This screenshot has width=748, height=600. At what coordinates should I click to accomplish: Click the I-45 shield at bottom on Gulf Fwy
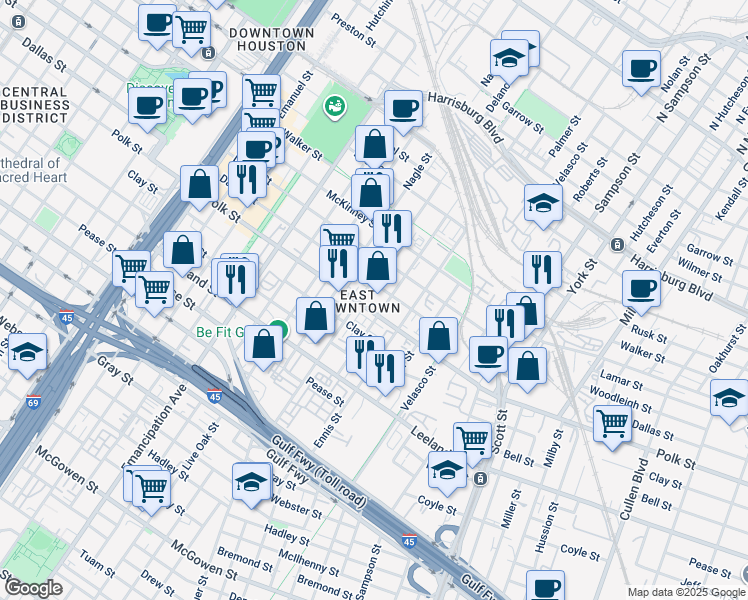pos(409,540)
